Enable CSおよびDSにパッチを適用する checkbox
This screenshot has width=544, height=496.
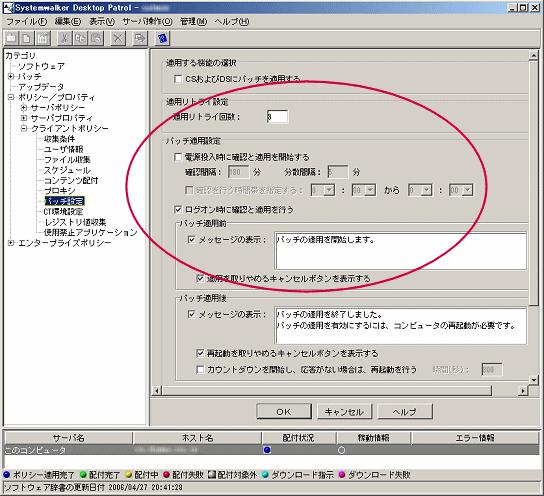[x=178, y=79]
